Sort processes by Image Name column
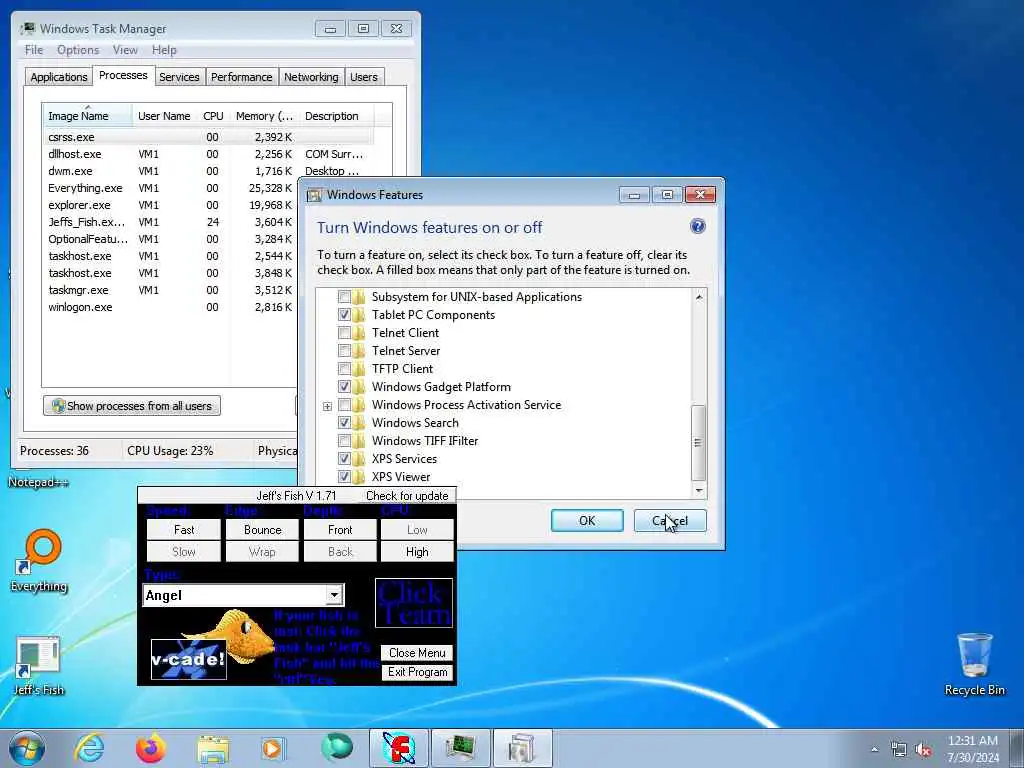Viewport: 1024px width, 768px height. pos(88,116)
